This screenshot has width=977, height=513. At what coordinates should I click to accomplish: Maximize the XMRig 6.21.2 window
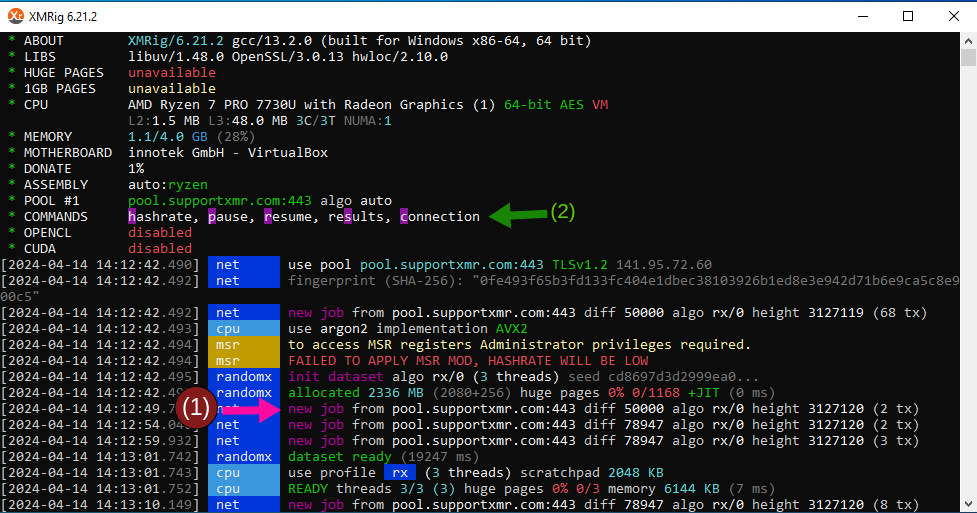(908, 16)
